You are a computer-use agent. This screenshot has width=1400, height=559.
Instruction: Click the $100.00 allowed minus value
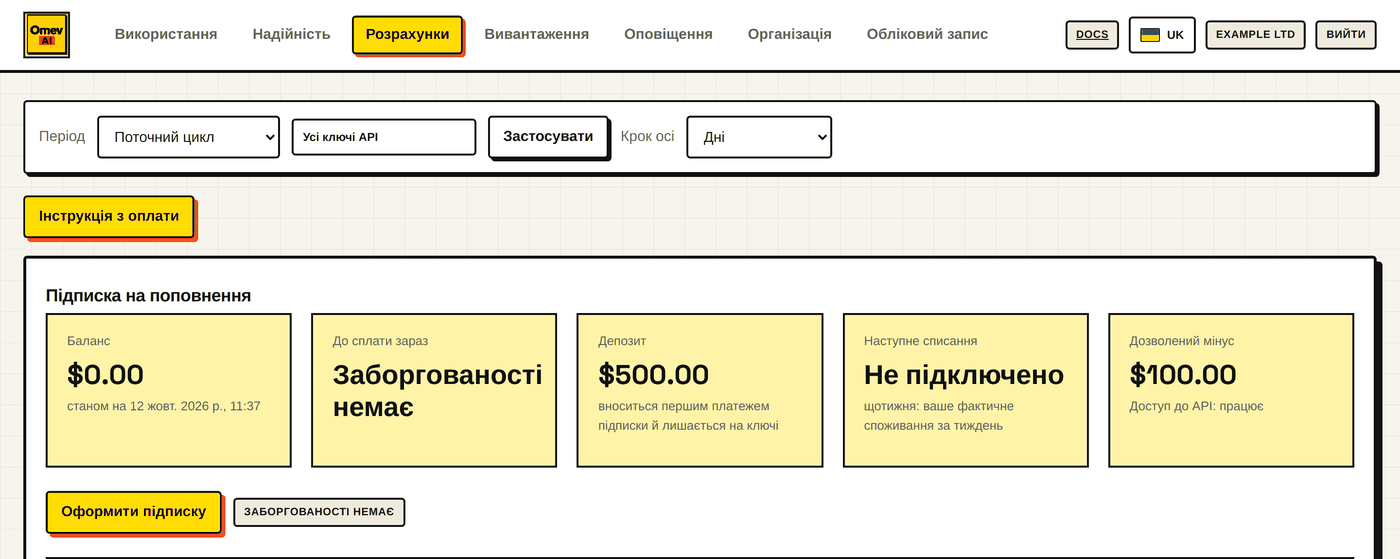pos(1183,374)
